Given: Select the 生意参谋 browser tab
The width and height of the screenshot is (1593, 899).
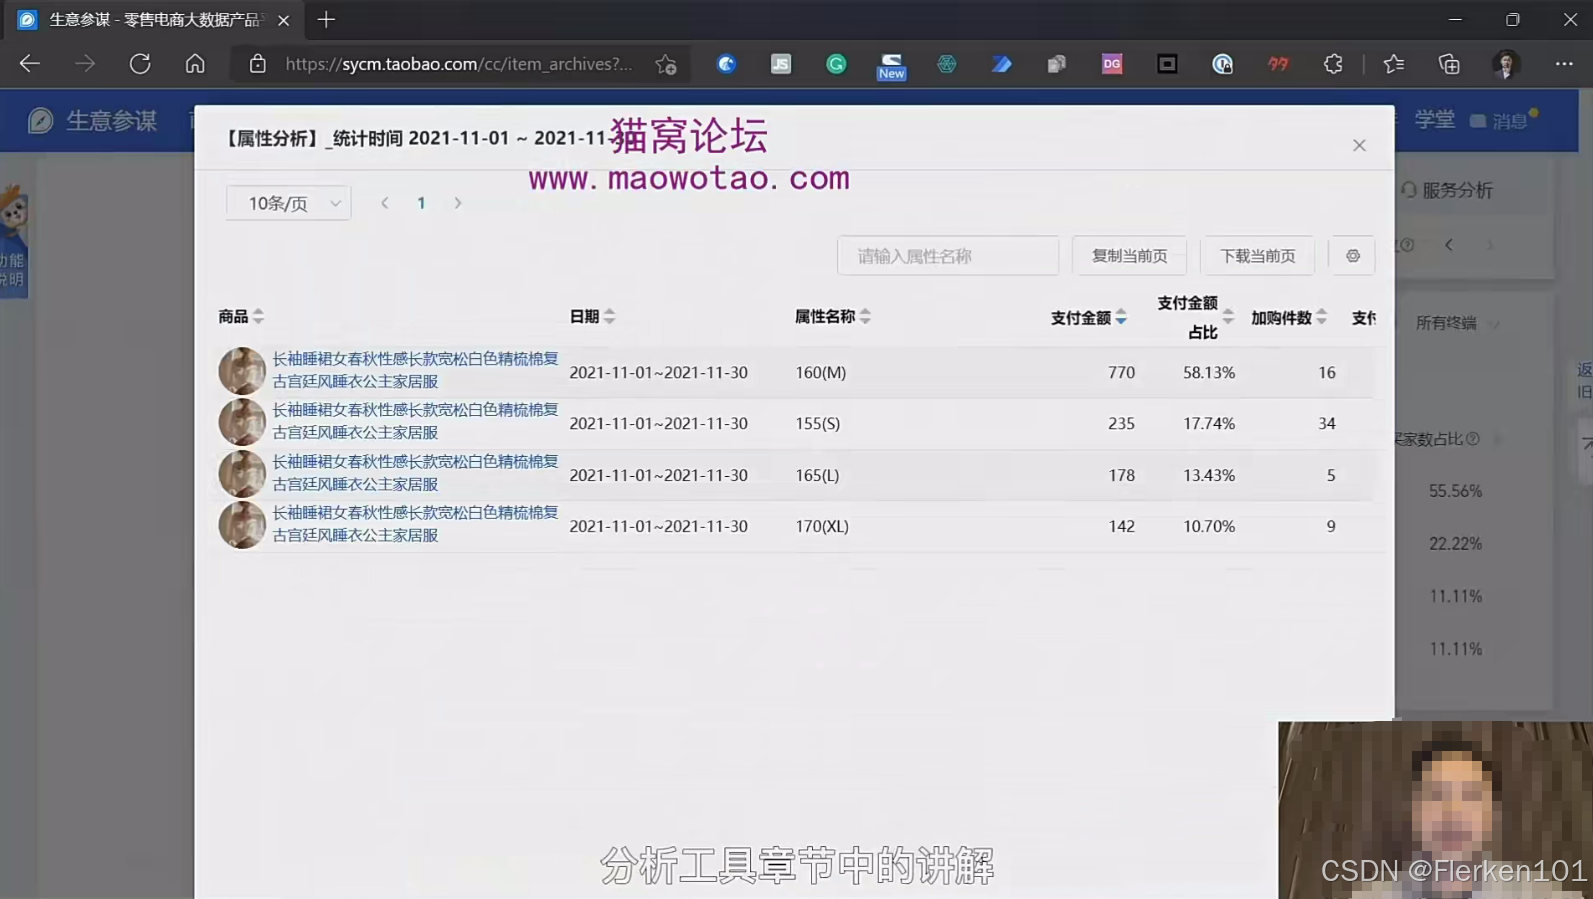Looking at the screenshot, I should pos(153,20).
